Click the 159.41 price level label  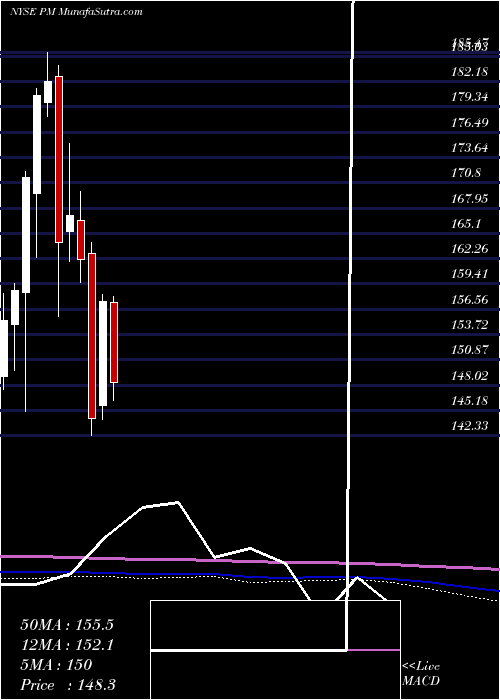(470, 274)
